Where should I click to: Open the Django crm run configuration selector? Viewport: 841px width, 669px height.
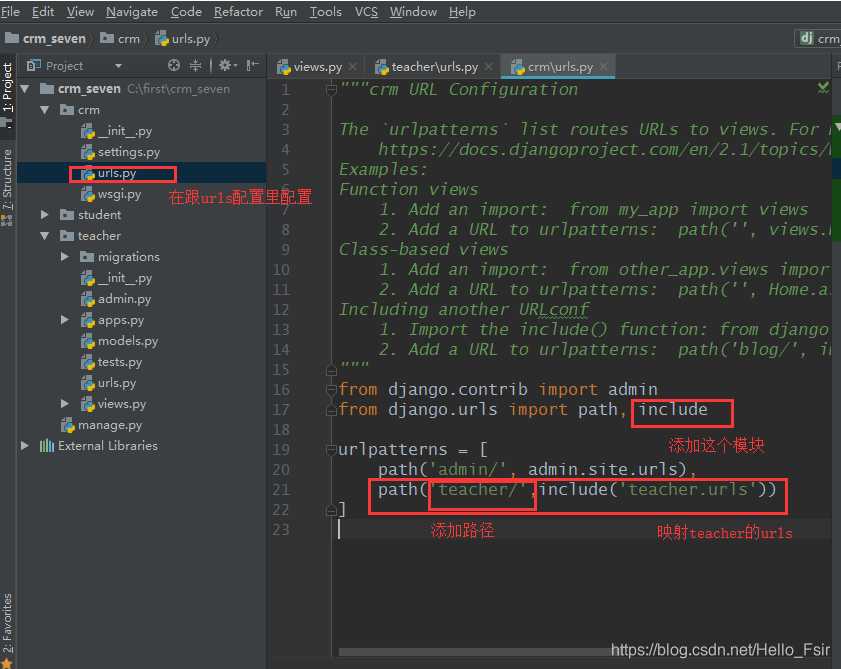pyautogui.click(x=818, y=39)
